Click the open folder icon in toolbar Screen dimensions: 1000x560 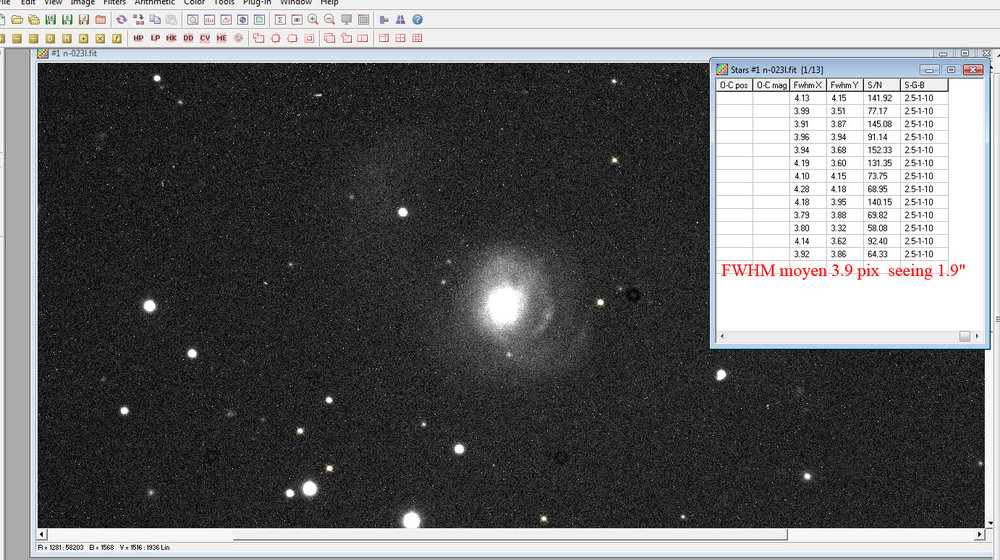point(17,20)
